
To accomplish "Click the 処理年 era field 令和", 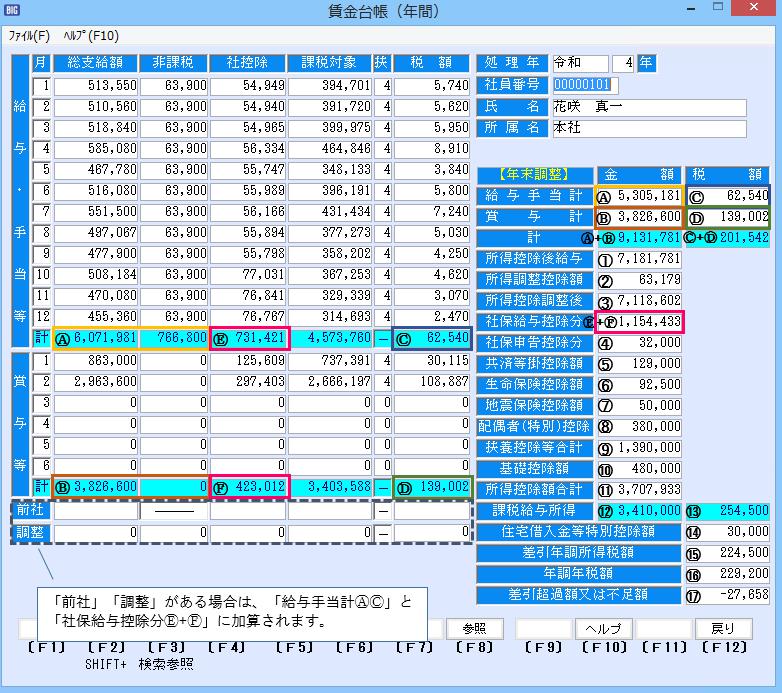I will click(x=581, y=63).
